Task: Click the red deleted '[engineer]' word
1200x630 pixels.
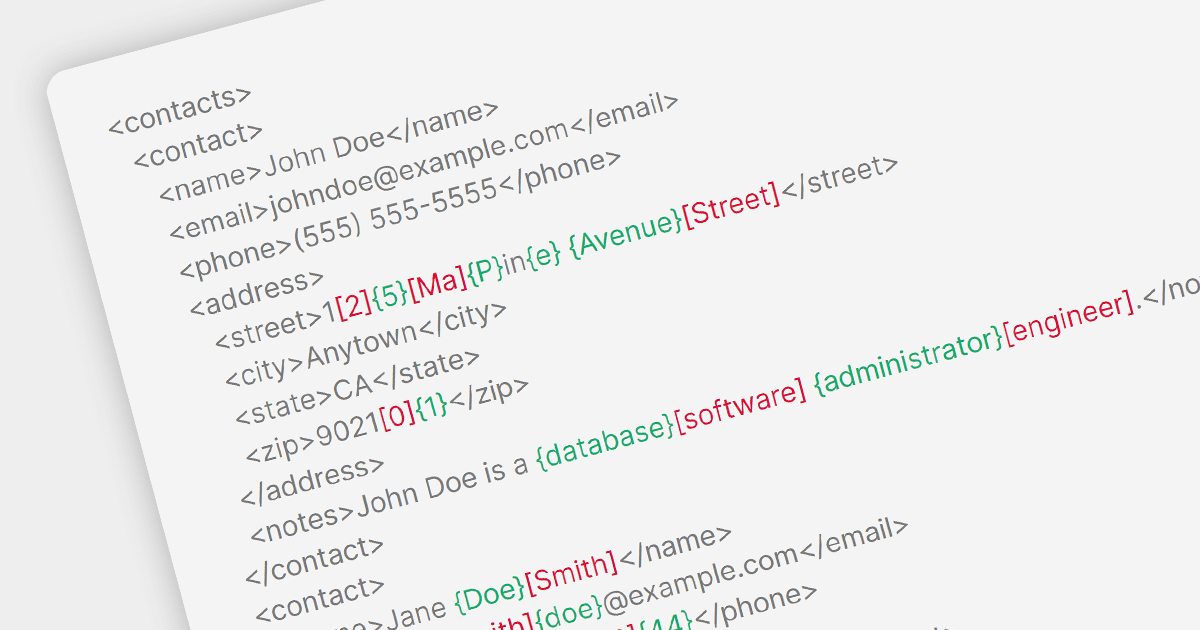Action: [1069, 316]
